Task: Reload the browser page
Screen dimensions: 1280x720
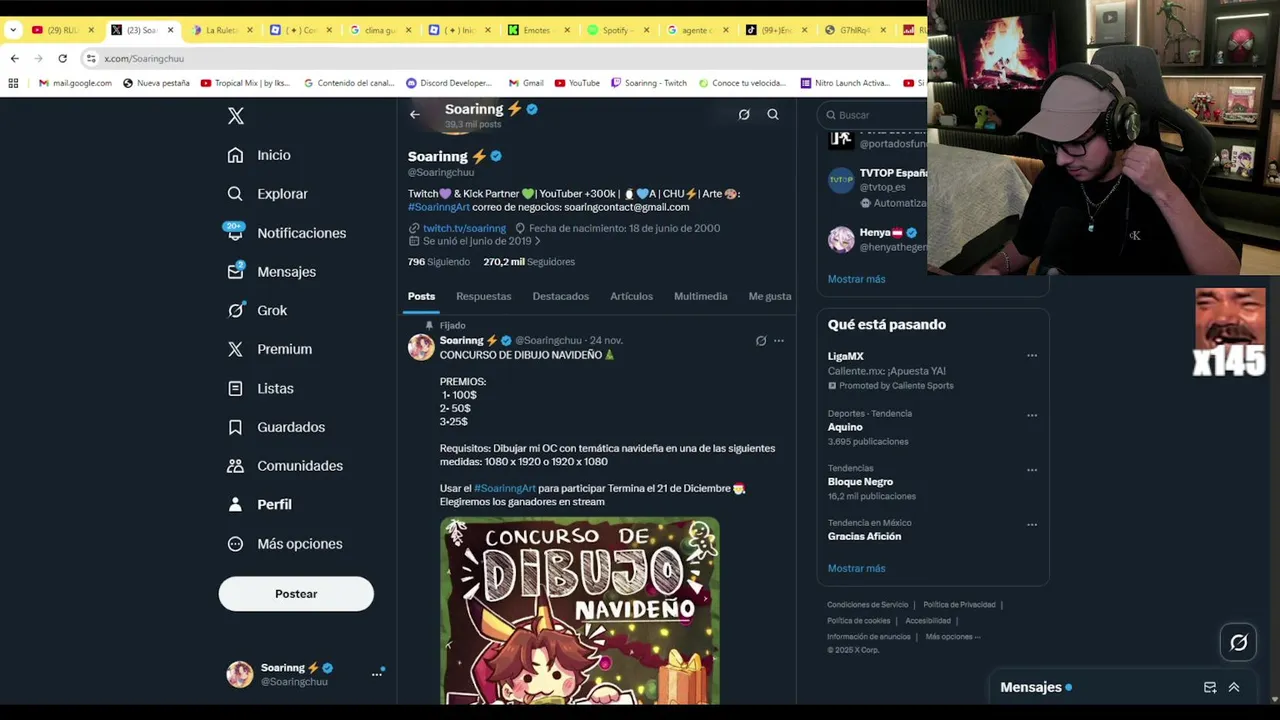Action: 62,58
